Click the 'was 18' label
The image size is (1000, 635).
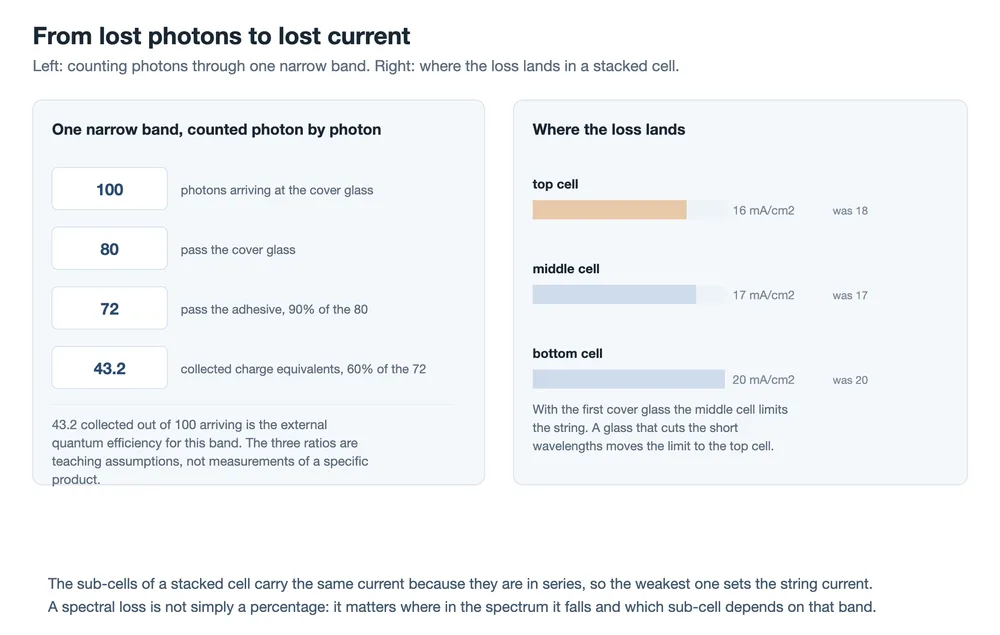[850, 211]
